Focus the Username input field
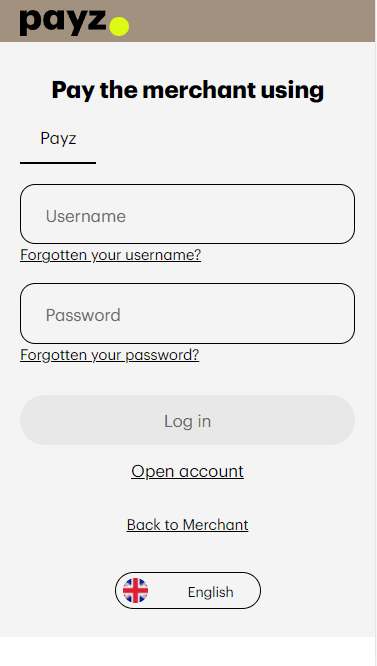 click(187, 214)
